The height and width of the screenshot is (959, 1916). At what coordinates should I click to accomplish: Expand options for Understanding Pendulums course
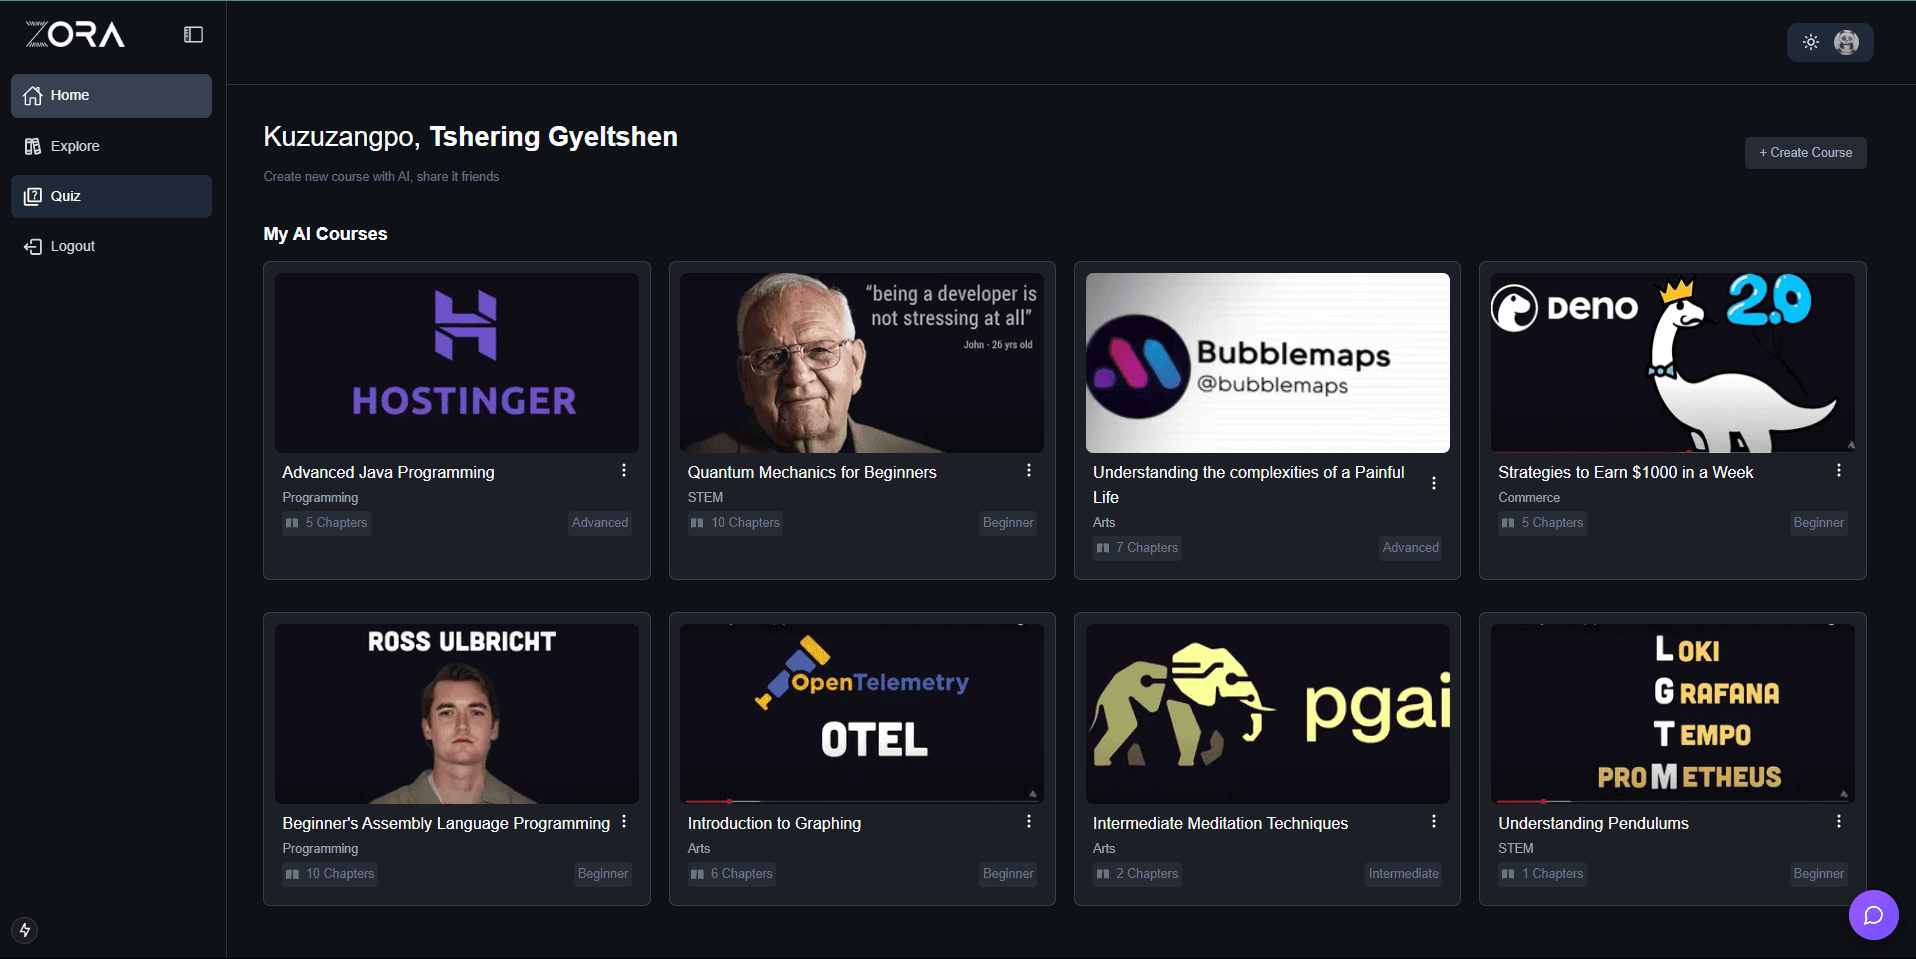[x=1839, y=821]
